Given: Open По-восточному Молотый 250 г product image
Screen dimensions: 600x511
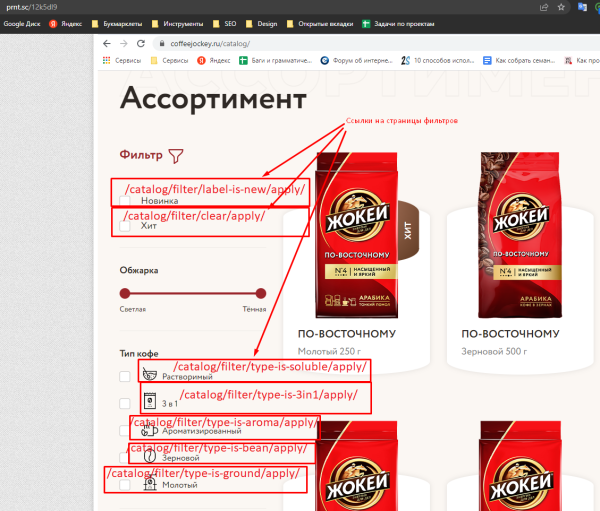Looking at the screenshot, I should pos(357,235).
